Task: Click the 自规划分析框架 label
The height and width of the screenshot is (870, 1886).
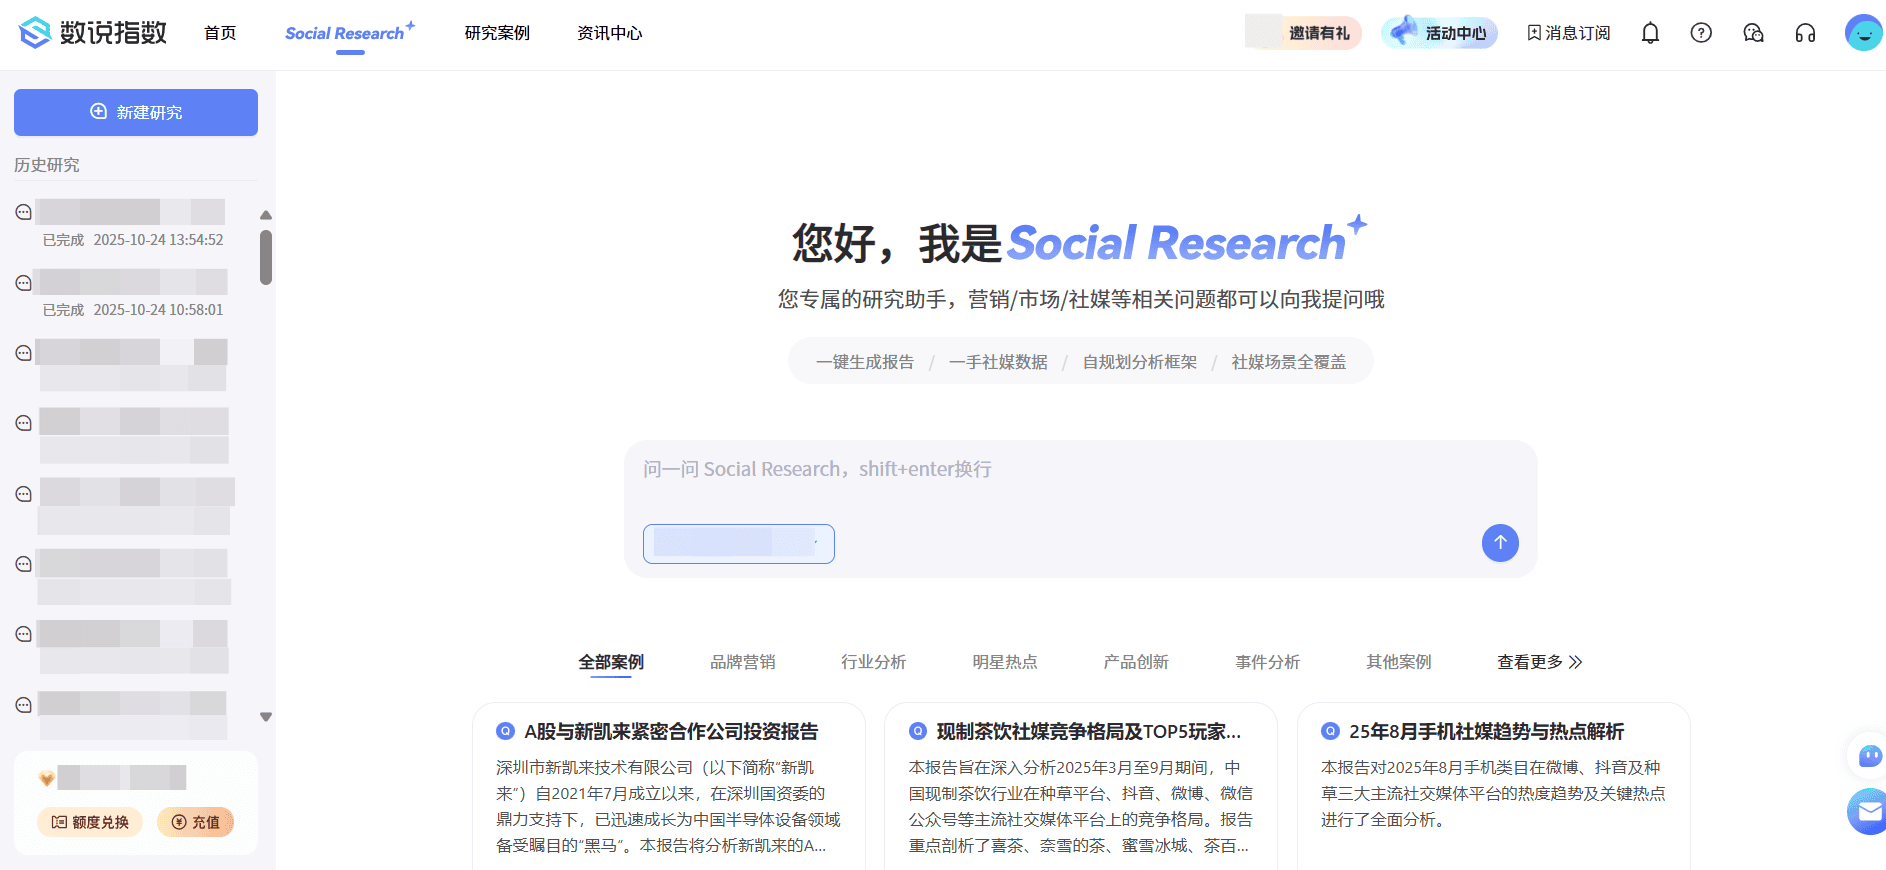Action: click(x=1140, y=362)
